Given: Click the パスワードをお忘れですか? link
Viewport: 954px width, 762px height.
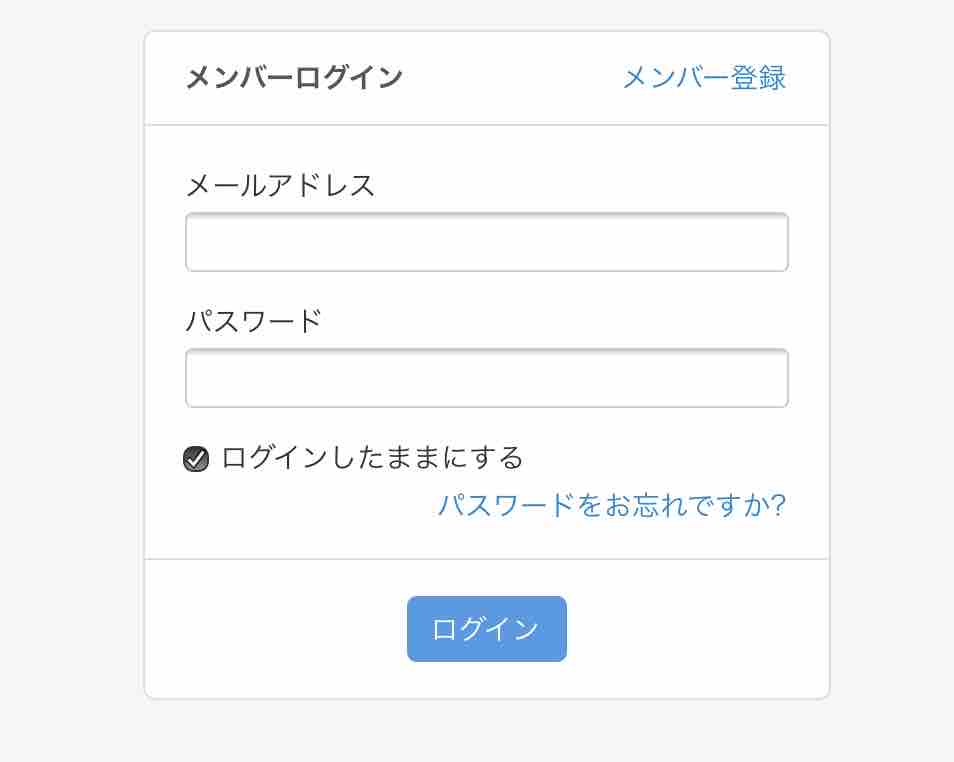Looking at the screenshot, I should click(611, 505).
